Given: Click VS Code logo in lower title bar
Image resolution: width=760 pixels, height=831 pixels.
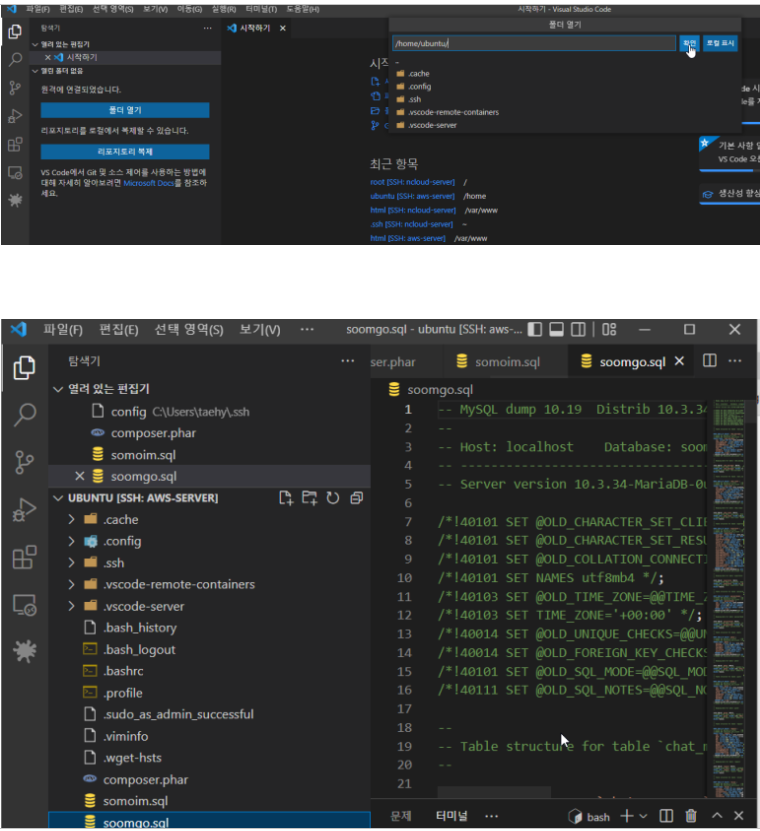Looking at the screenshot, I should click(x=19, y=329).
